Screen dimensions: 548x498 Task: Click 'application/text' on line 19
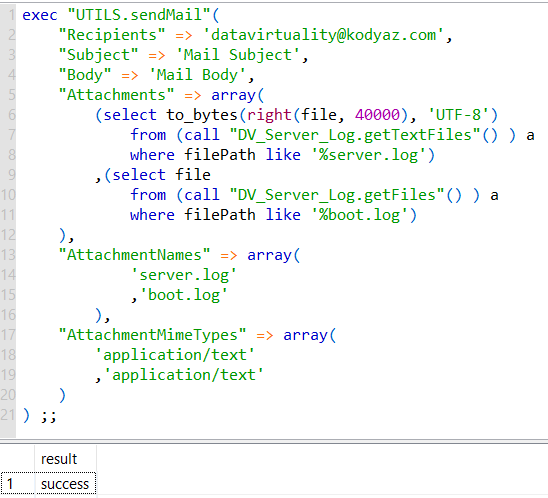click(x=184, y=375)
